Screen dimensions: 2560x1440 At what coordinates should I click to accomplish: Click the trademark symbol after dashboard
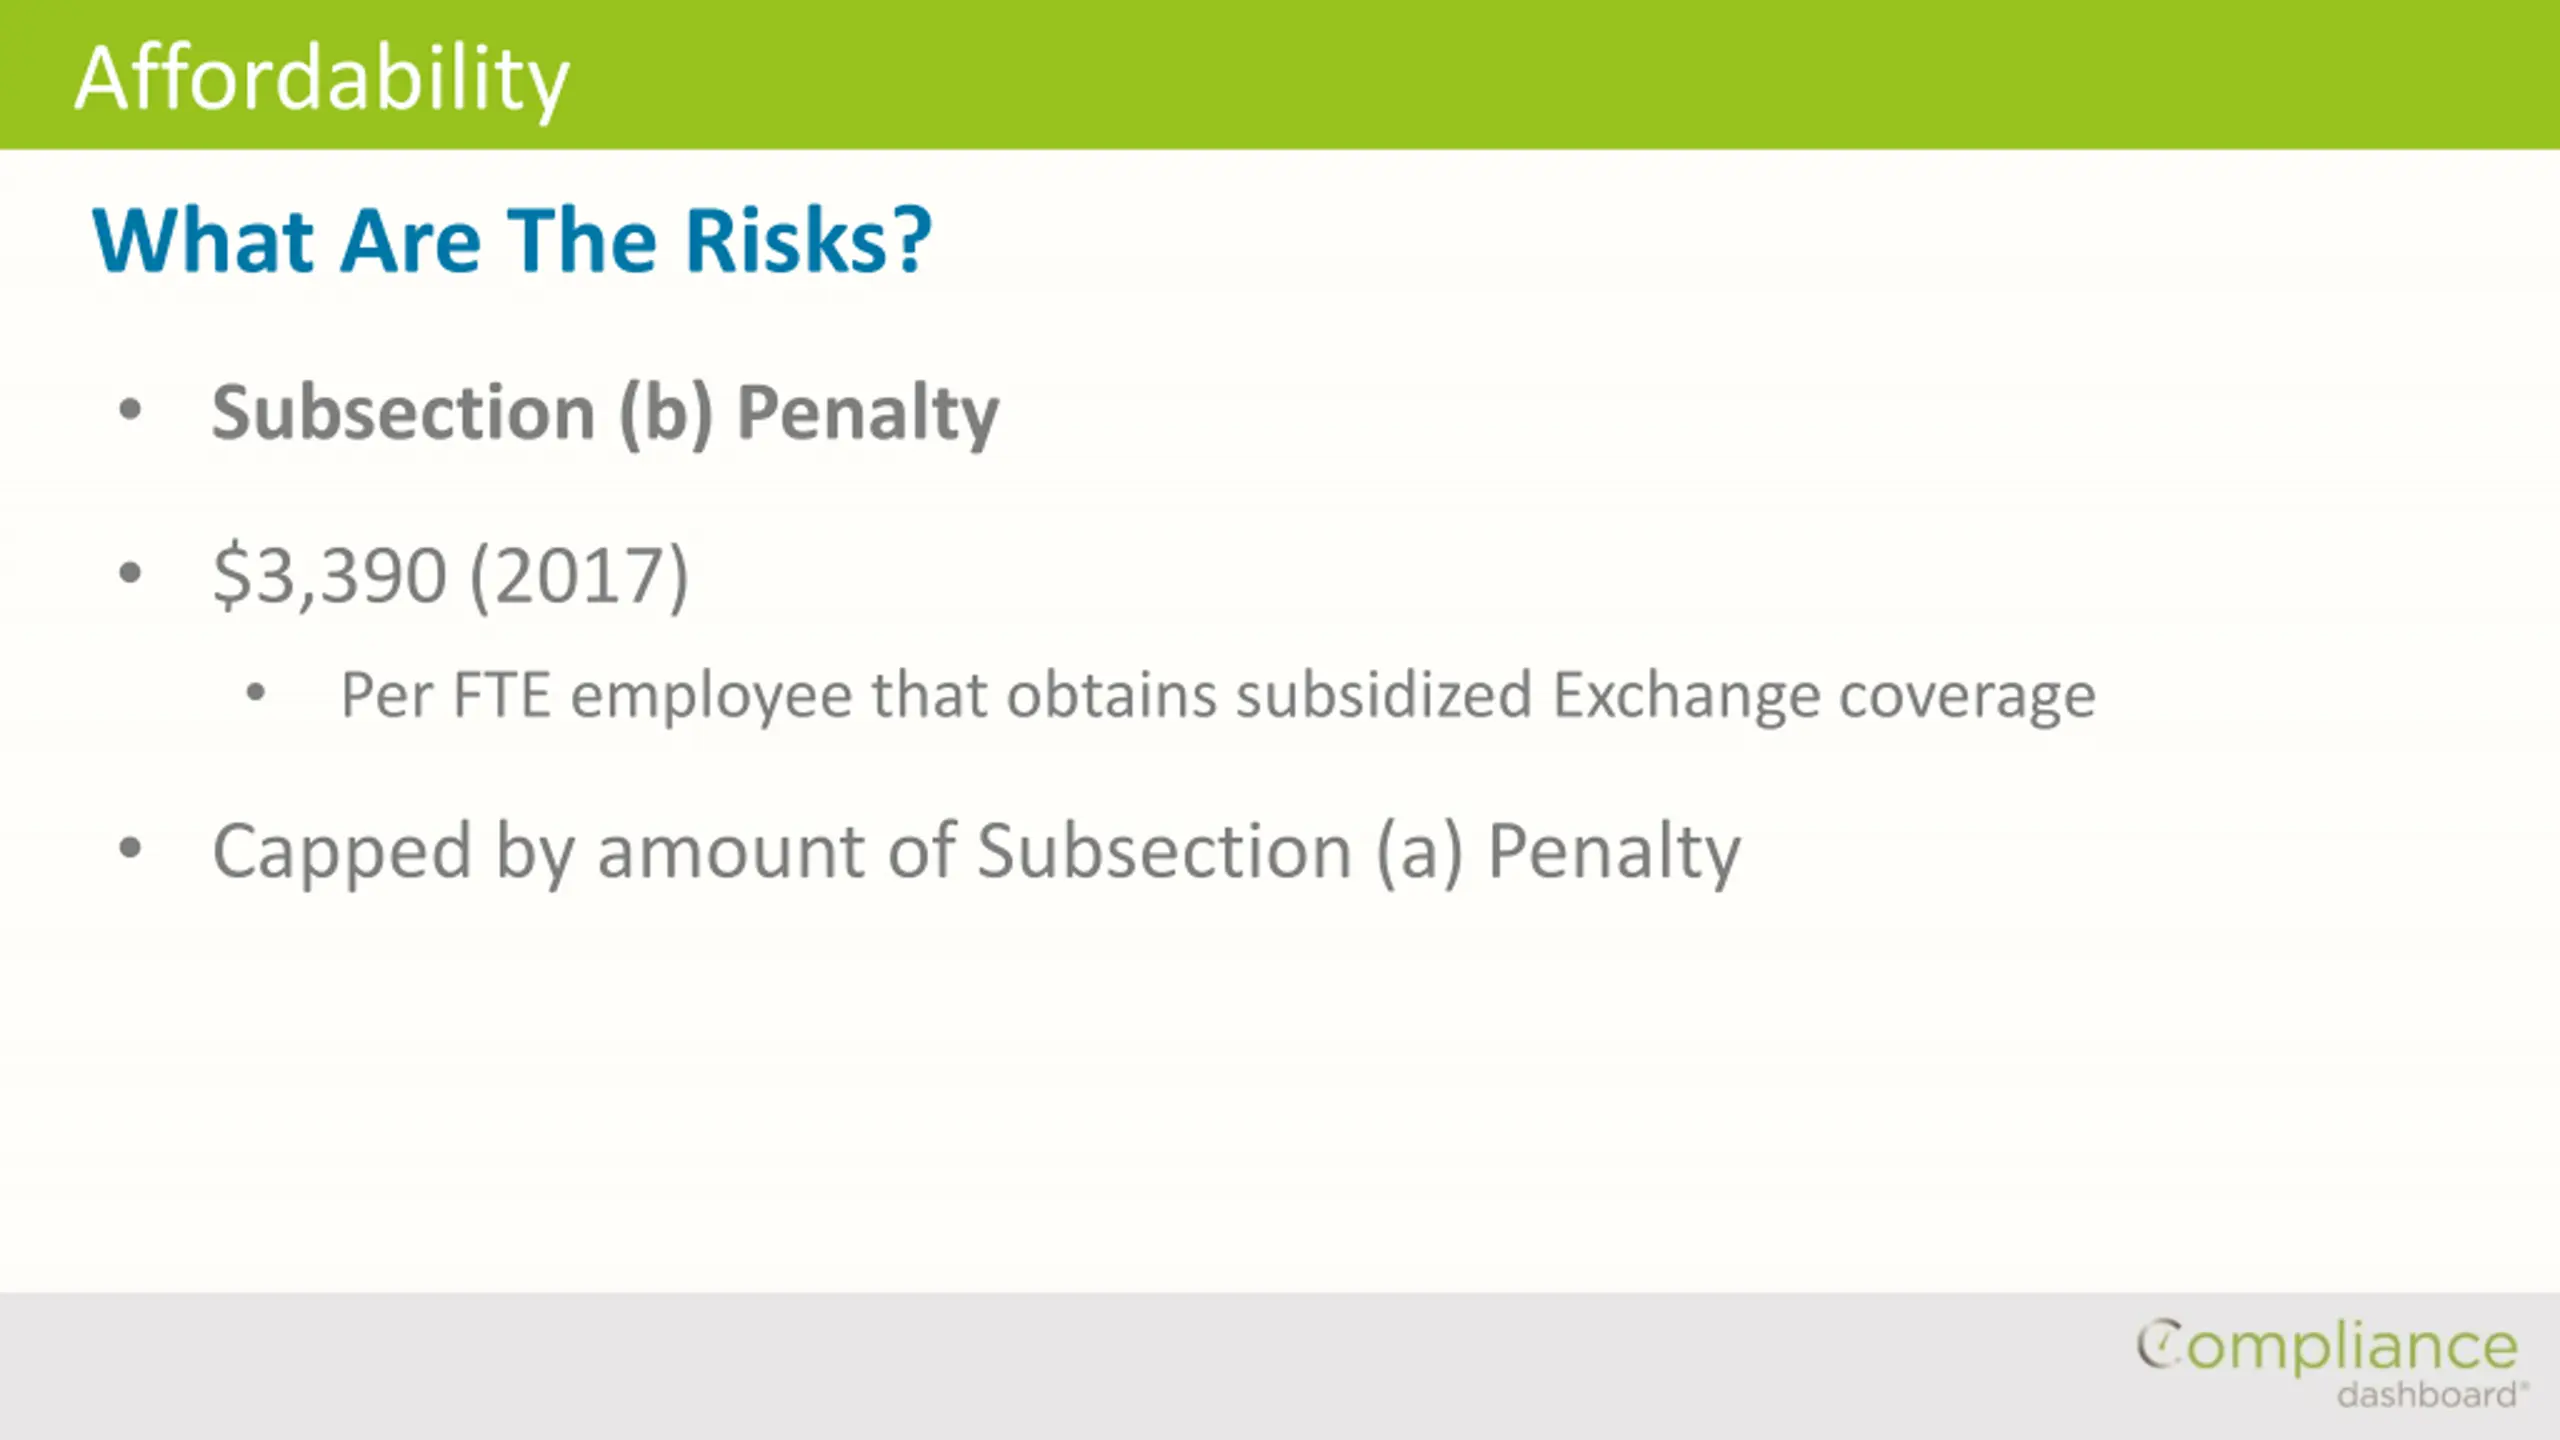(2524, 1386)
